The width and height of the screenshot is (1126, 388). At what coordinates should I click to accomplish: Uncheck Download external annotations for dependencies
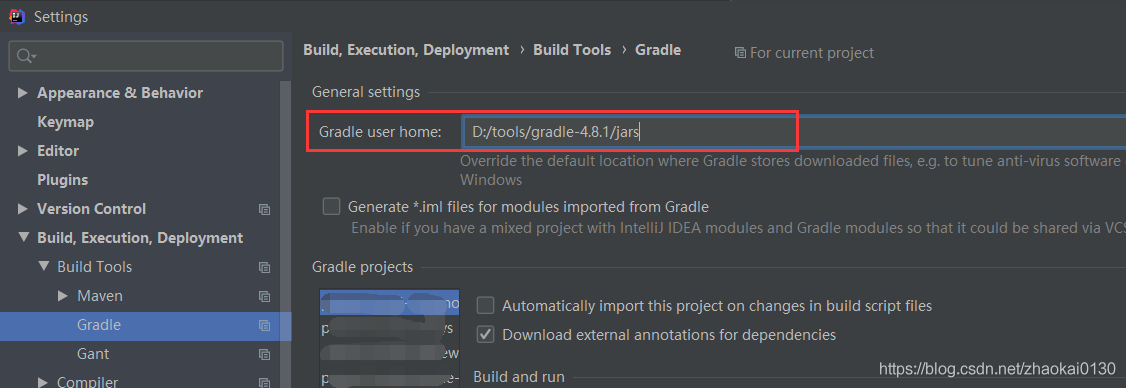click(486, 334)
